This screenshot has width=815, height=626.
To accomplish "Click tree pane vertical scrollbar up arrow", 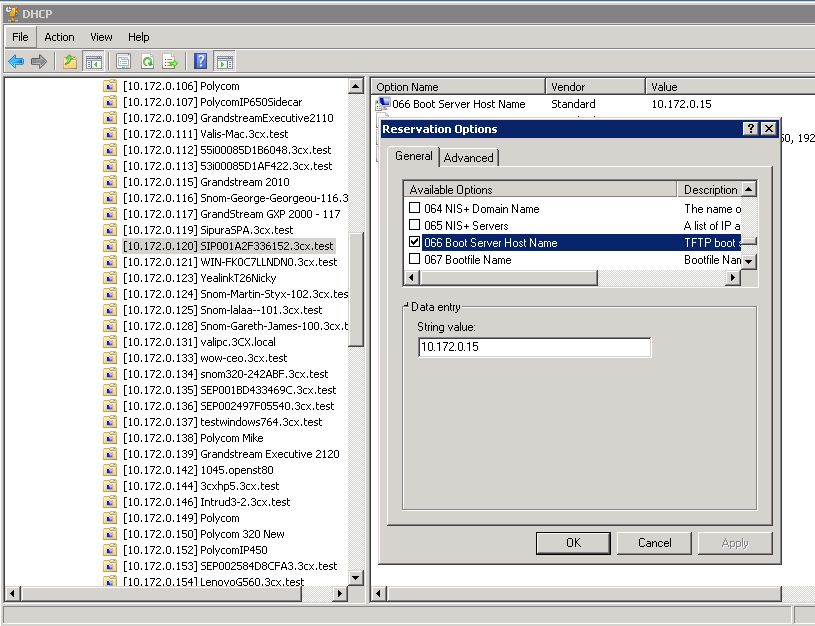I will (x=356, y=86).
